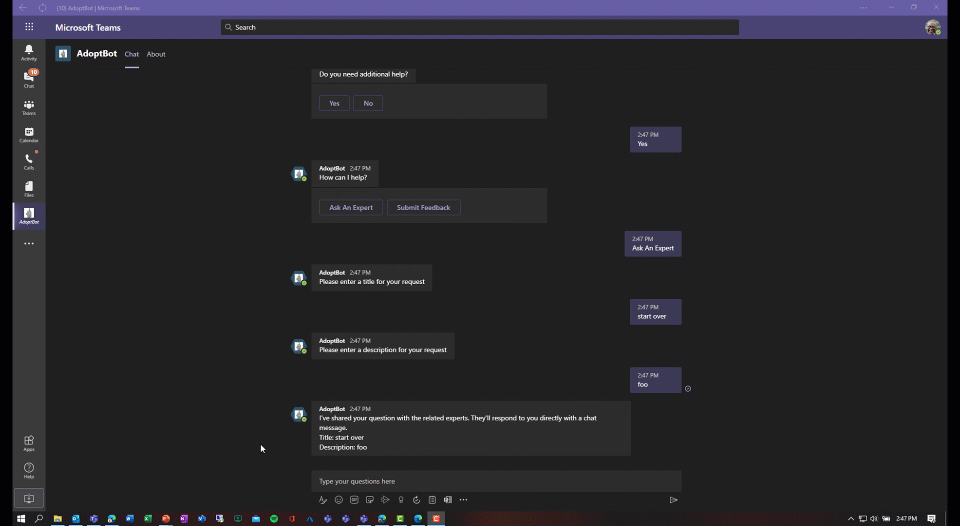Viewport: 960px width, 526px height.
Task: Open more compose options ellipsis
Action: [463, 500]
